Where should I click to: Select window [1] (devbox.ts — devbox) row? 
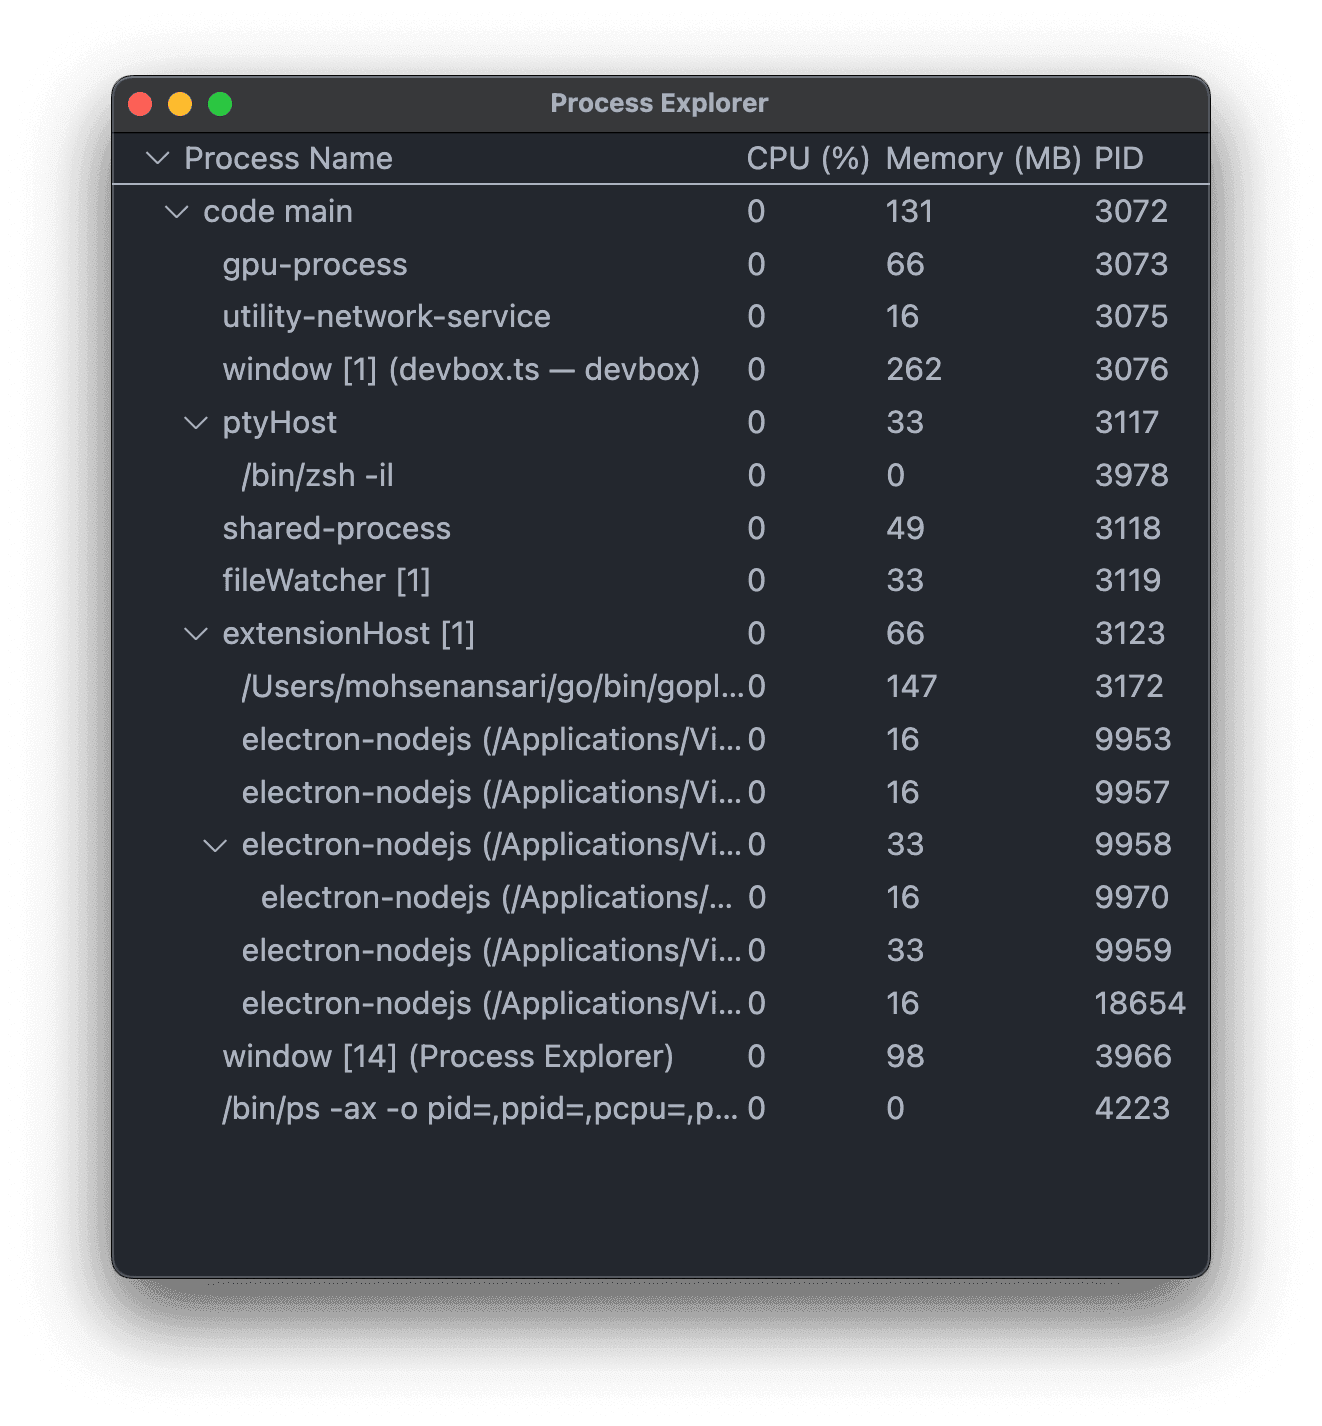[x=661, y=370]
